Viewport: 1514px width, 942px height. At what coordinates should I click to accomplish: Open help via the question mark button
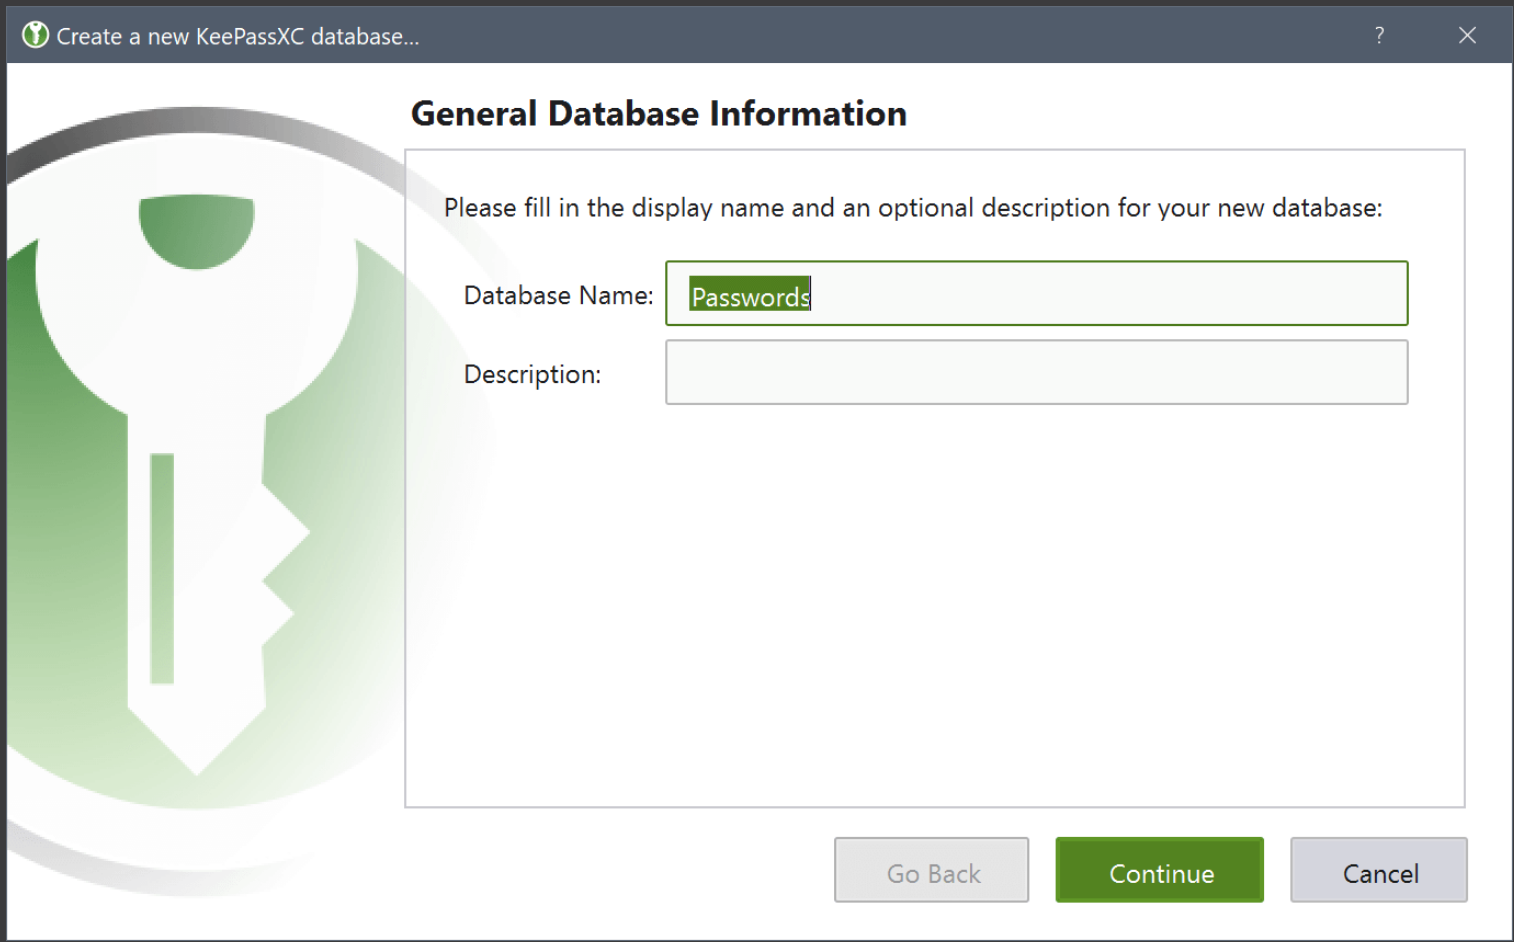[1379, 35]
